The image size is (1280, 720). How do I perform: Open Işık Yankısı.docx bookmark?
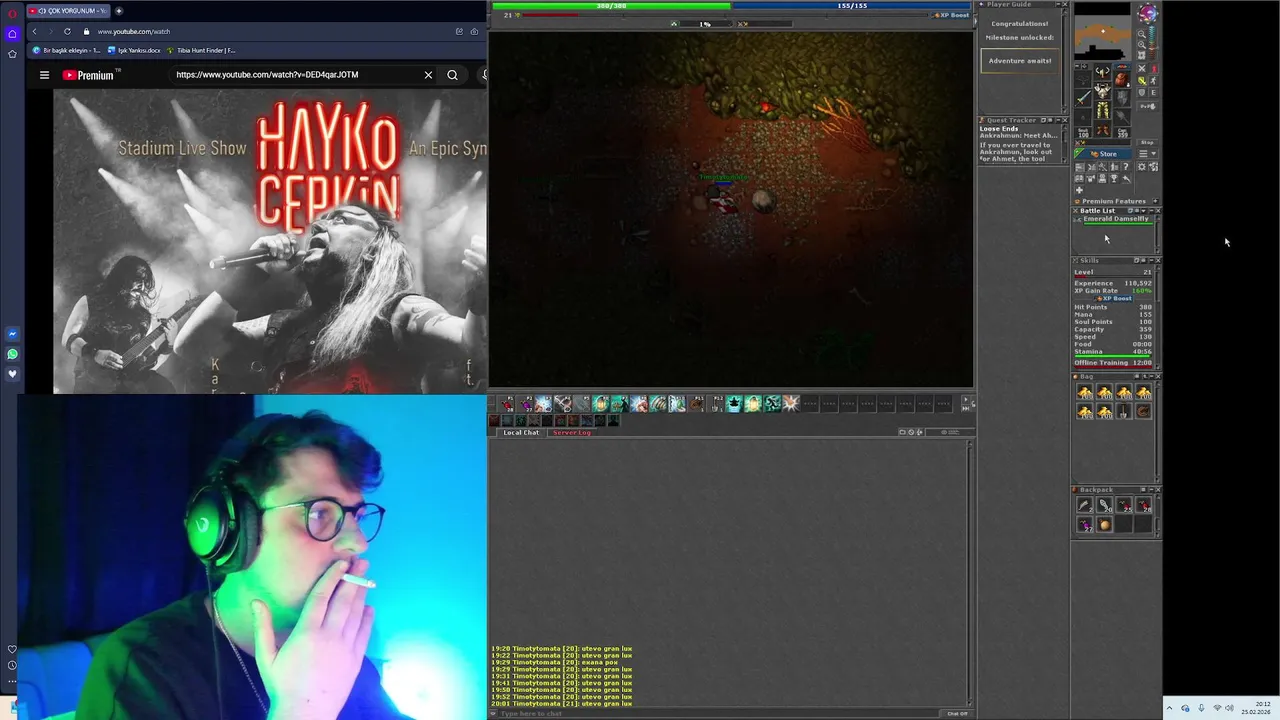pyautogui.click(x=134, y=50)
